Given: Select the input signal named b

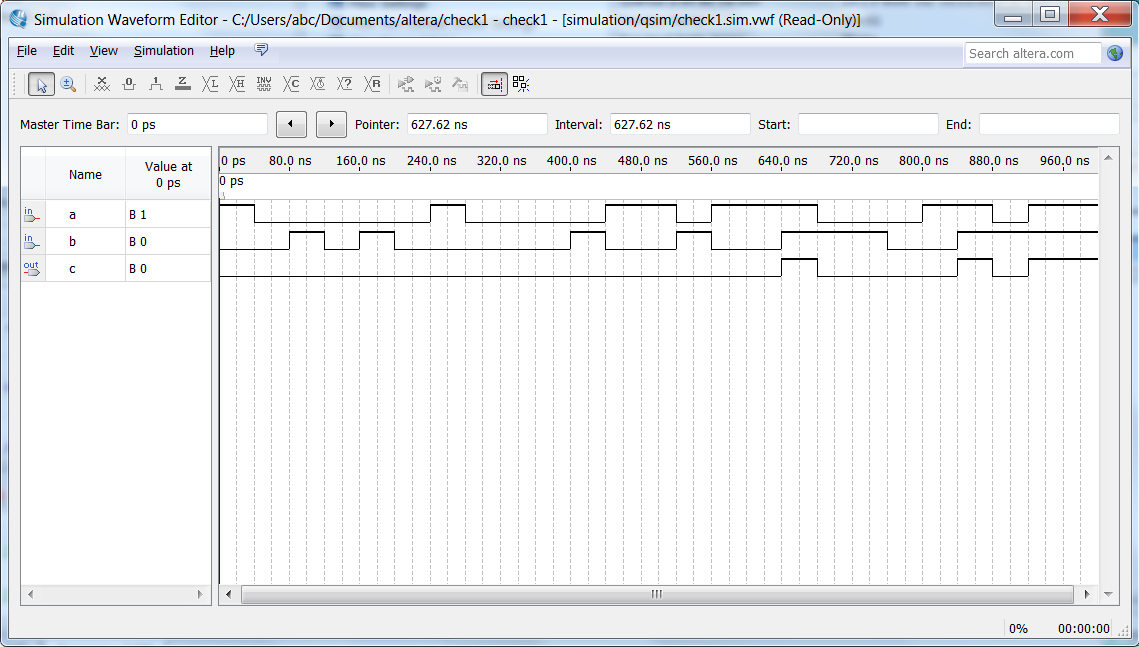Looking at the screenshot, I should click(x=72, y=240).
